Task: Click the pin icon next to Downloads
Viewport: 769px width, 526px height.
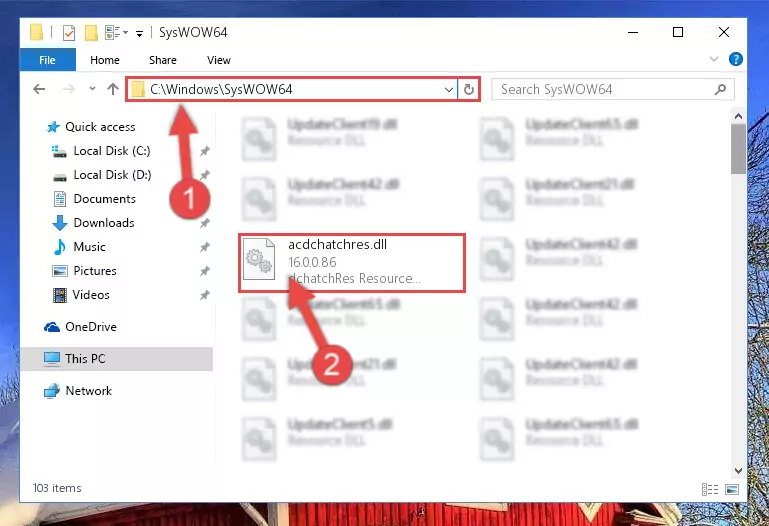Action: click(205, 223)
